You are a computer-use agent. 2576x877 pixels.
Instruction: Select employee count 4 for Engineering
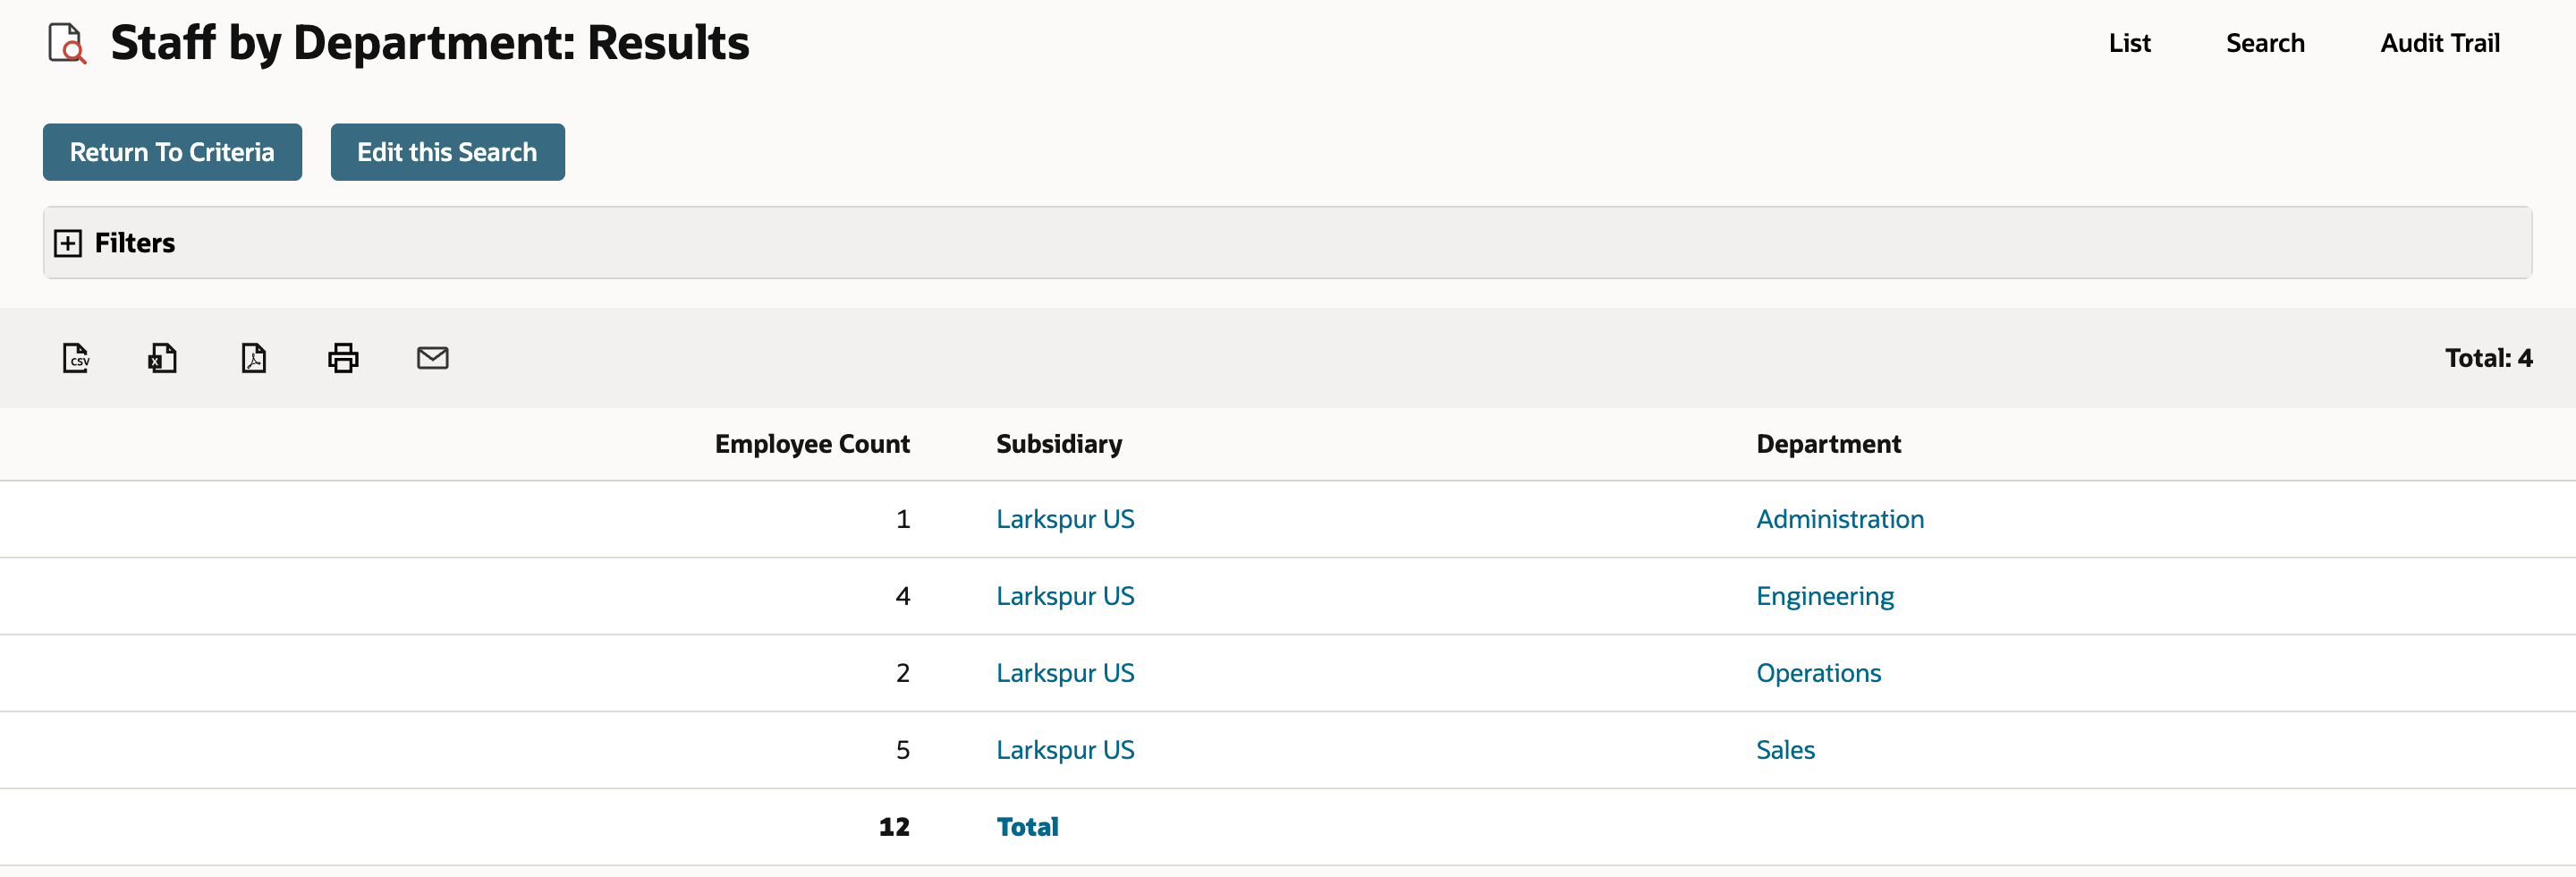coord(902,596)
